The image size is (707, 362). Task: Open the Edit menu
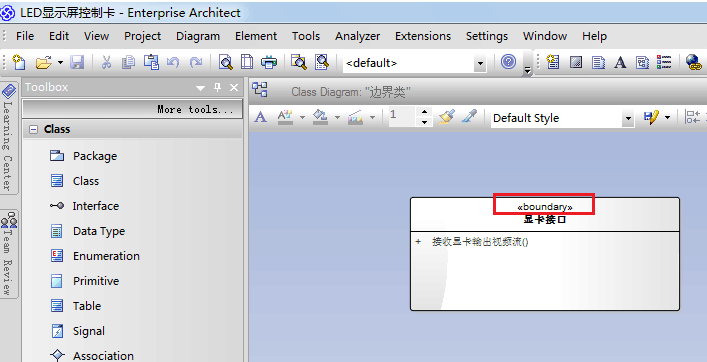[x=59, y=36]
